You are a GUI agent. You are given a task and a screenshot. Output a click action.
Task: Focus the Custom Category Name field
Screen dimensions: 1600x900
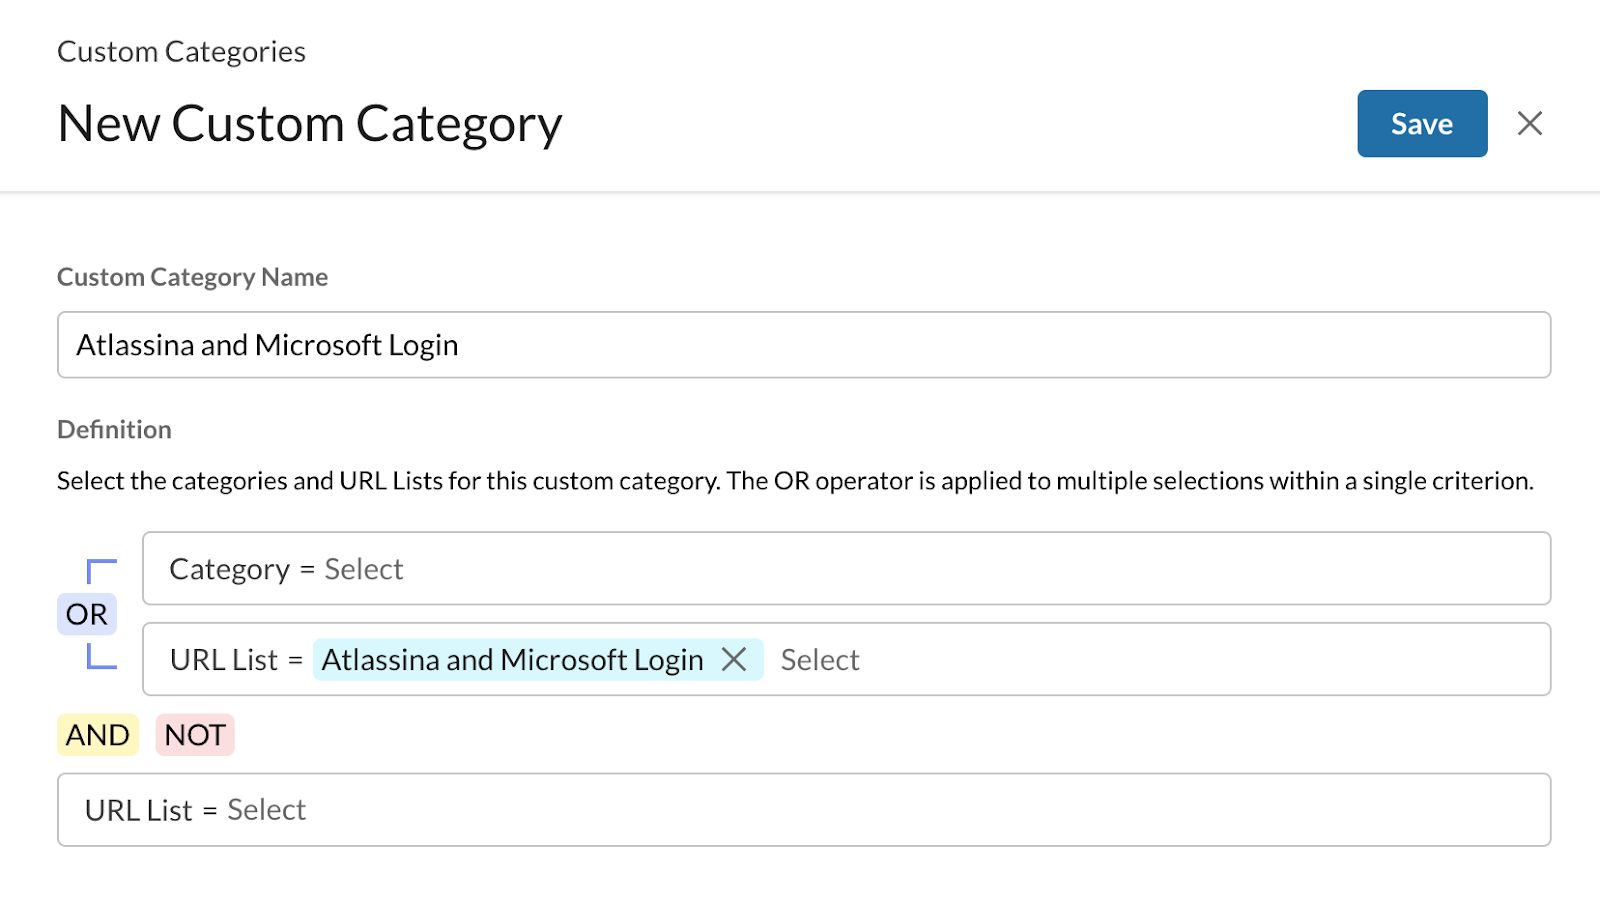[x=804, y=345]
